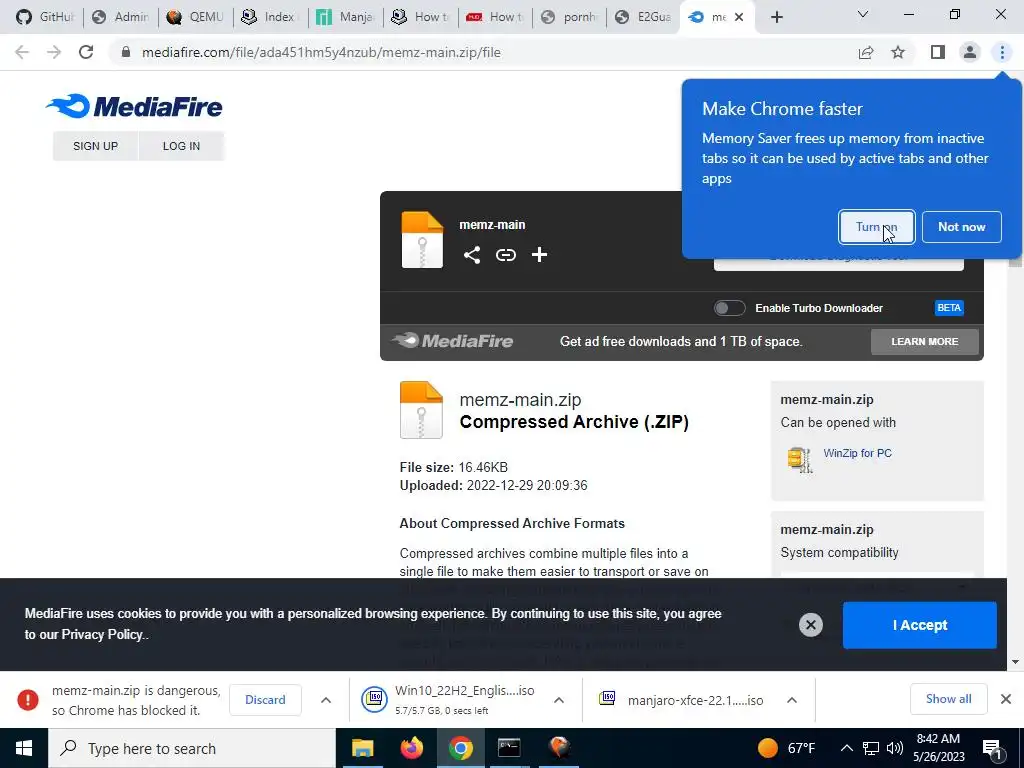
Task: Open the terminal icon in the taskbar
Action: [x=509, y=748]
